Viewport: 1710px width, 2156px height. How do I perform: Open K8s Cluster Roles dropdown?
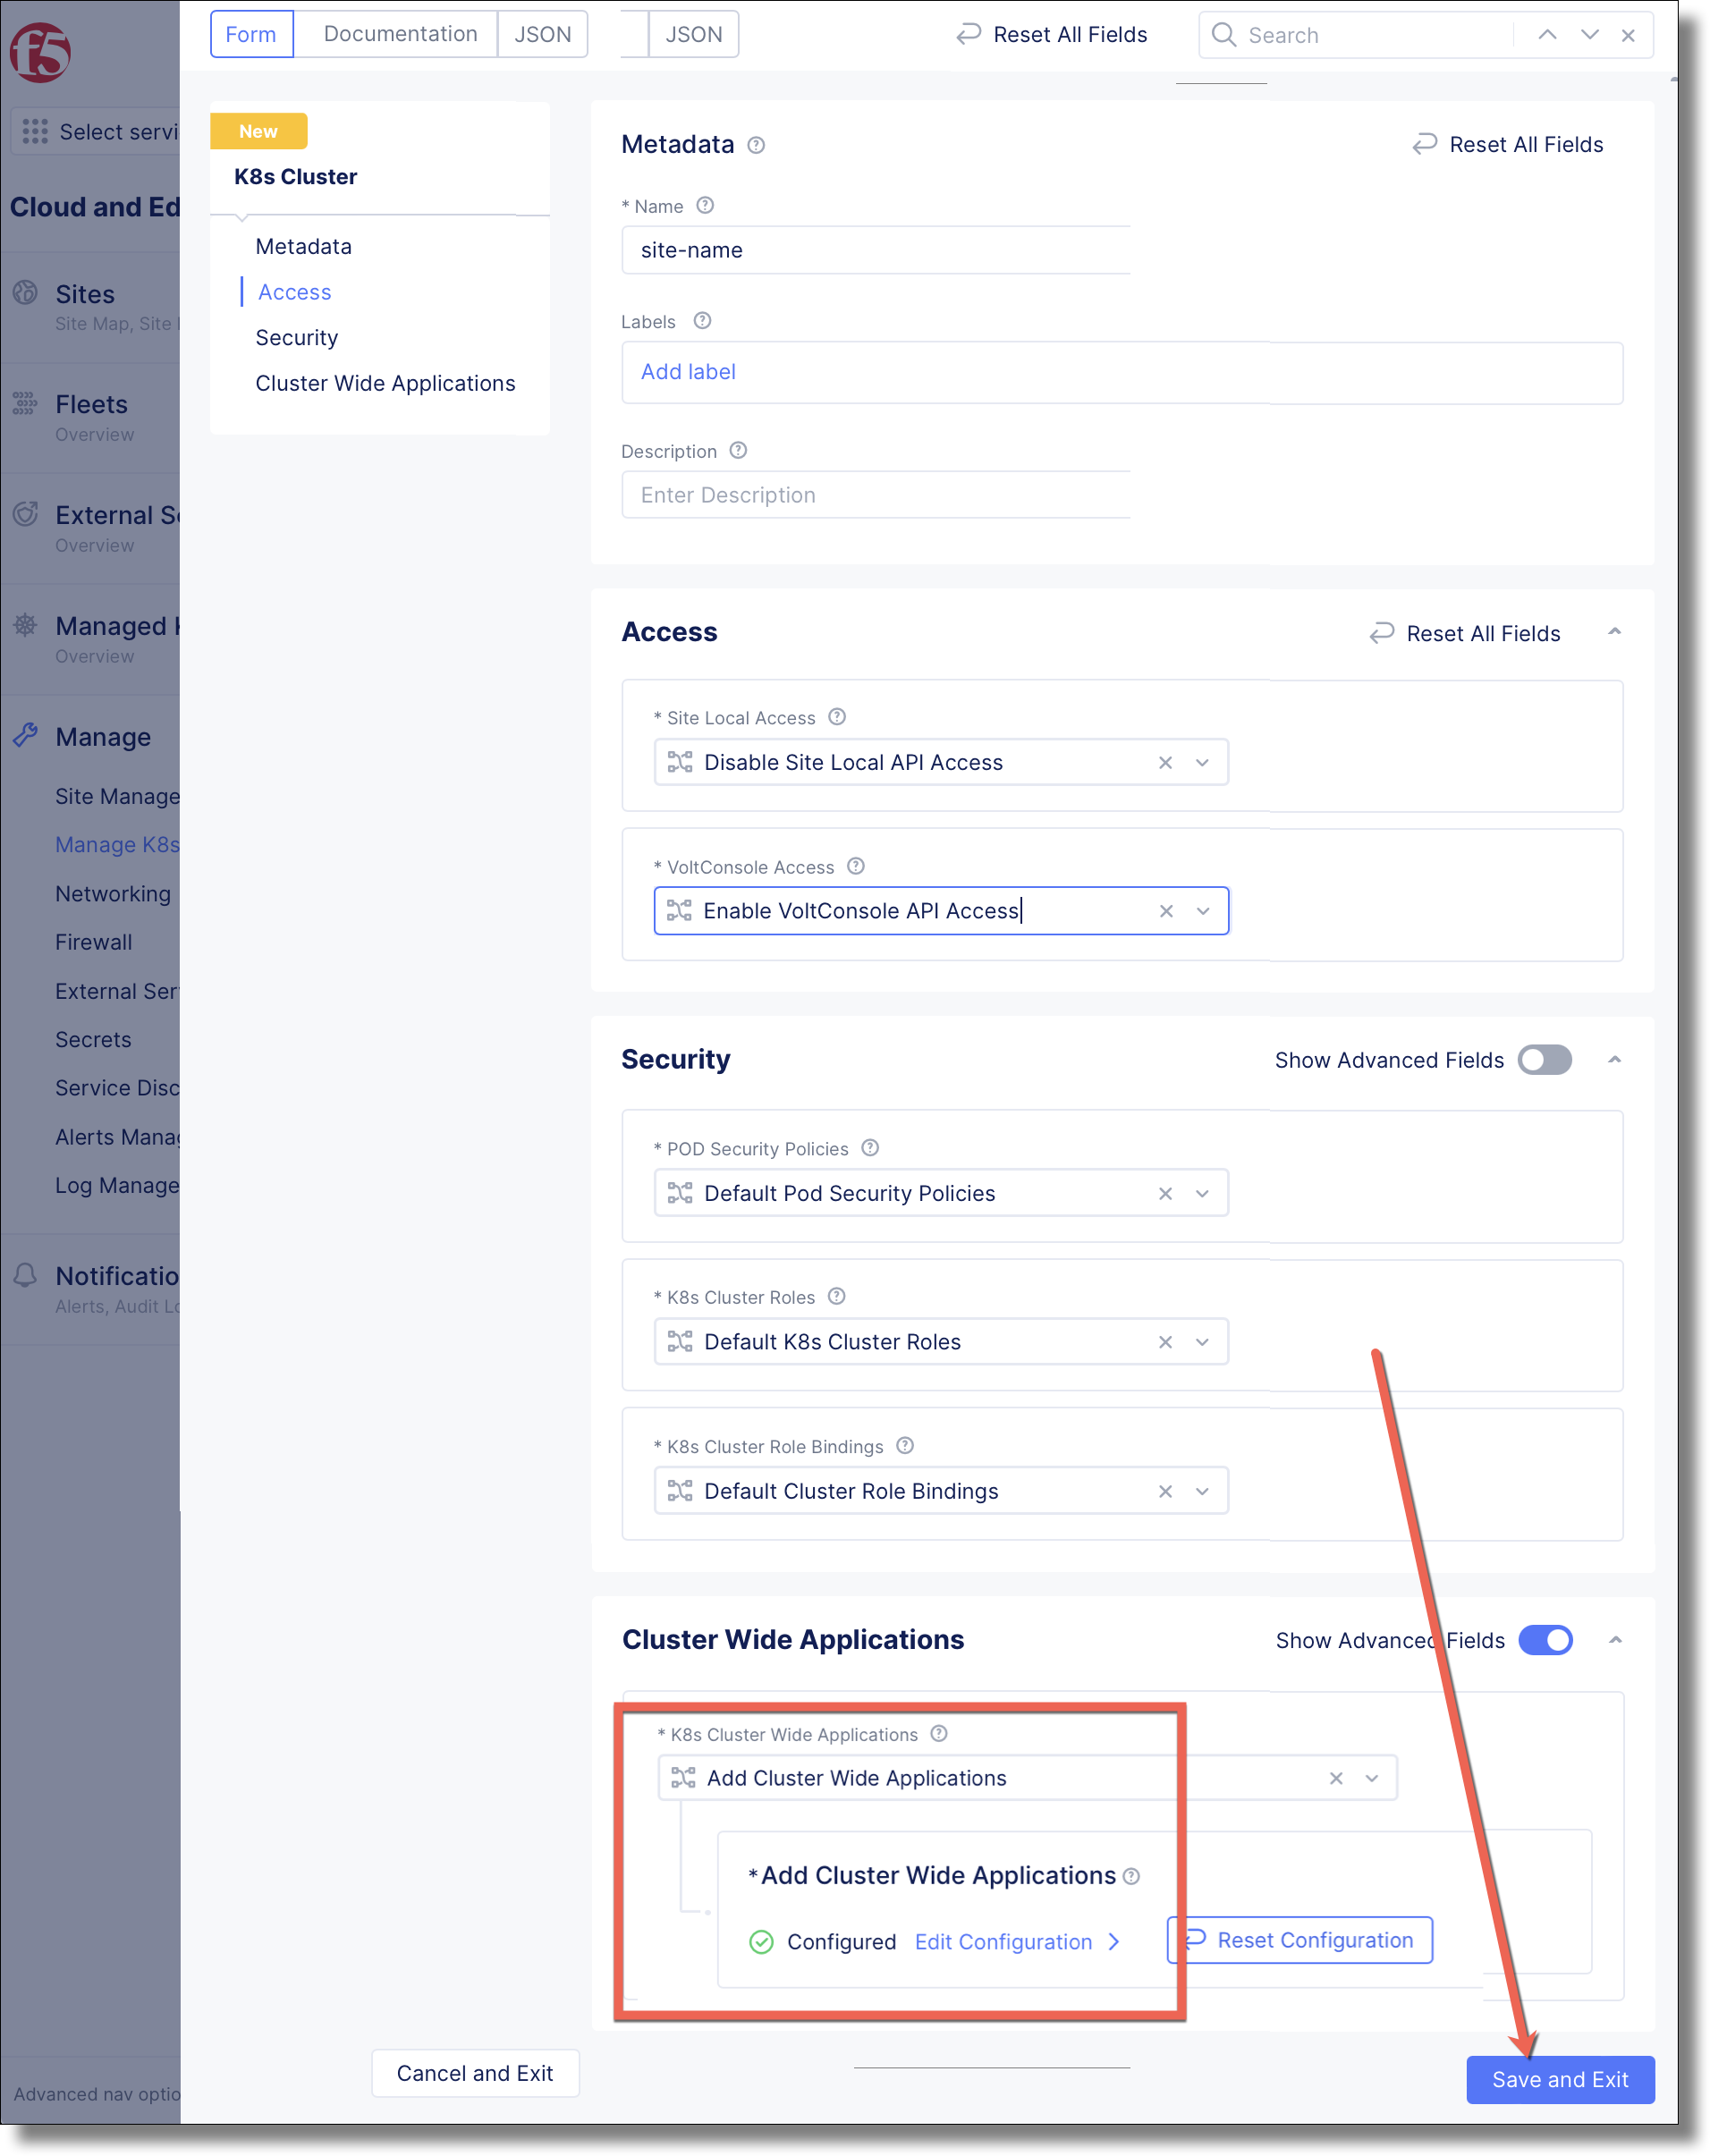click(x=1202, y=1342)
